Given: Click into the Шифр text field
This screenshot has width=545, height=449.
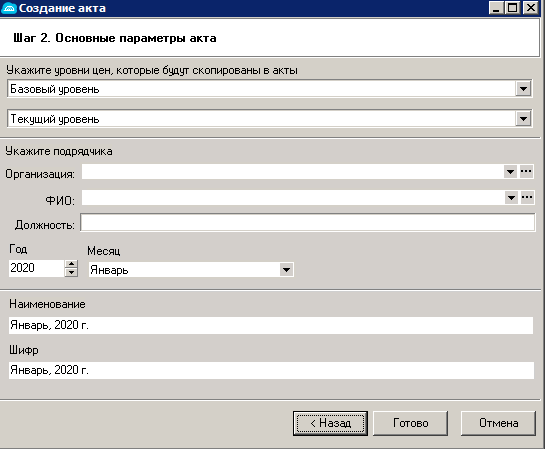Looking at the screenshot, I should 271,370.
